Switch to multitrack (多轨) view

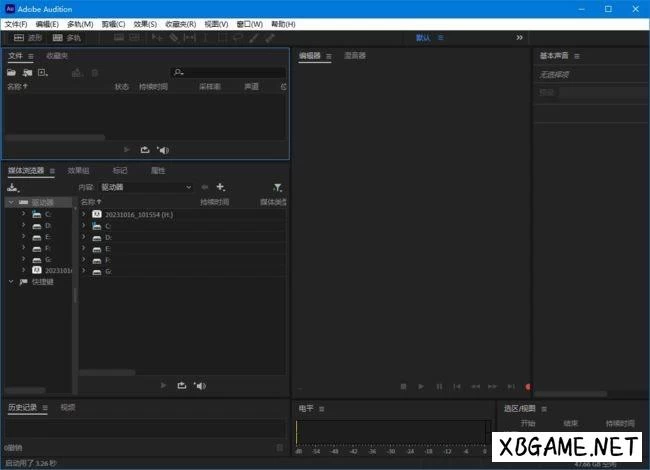point(67,37)
